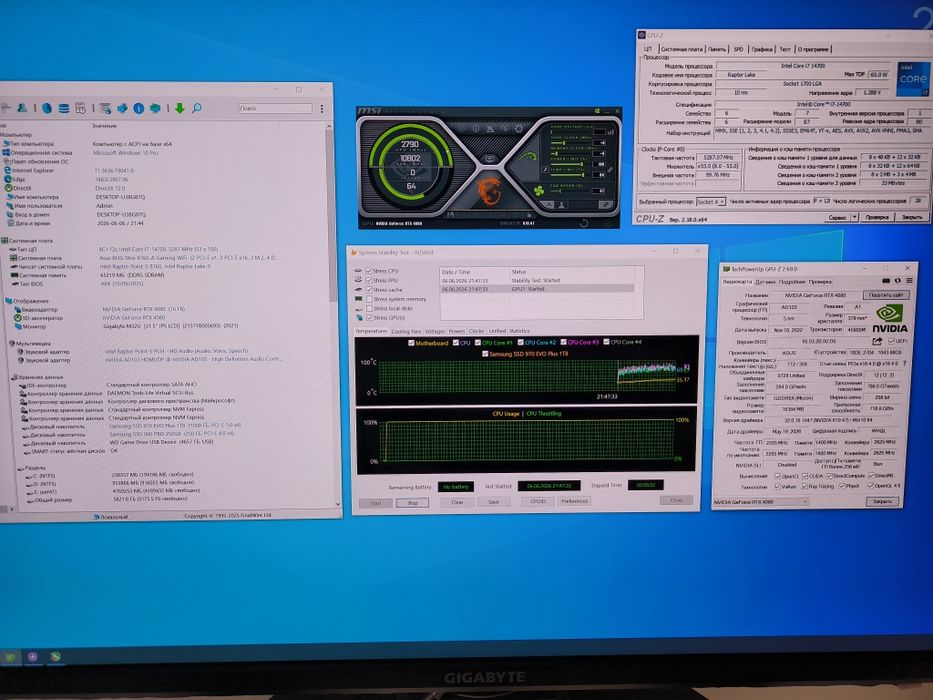Toggle Stress CPU checkbox in Stability Test
933x700 pixels.
pos(369,271)
